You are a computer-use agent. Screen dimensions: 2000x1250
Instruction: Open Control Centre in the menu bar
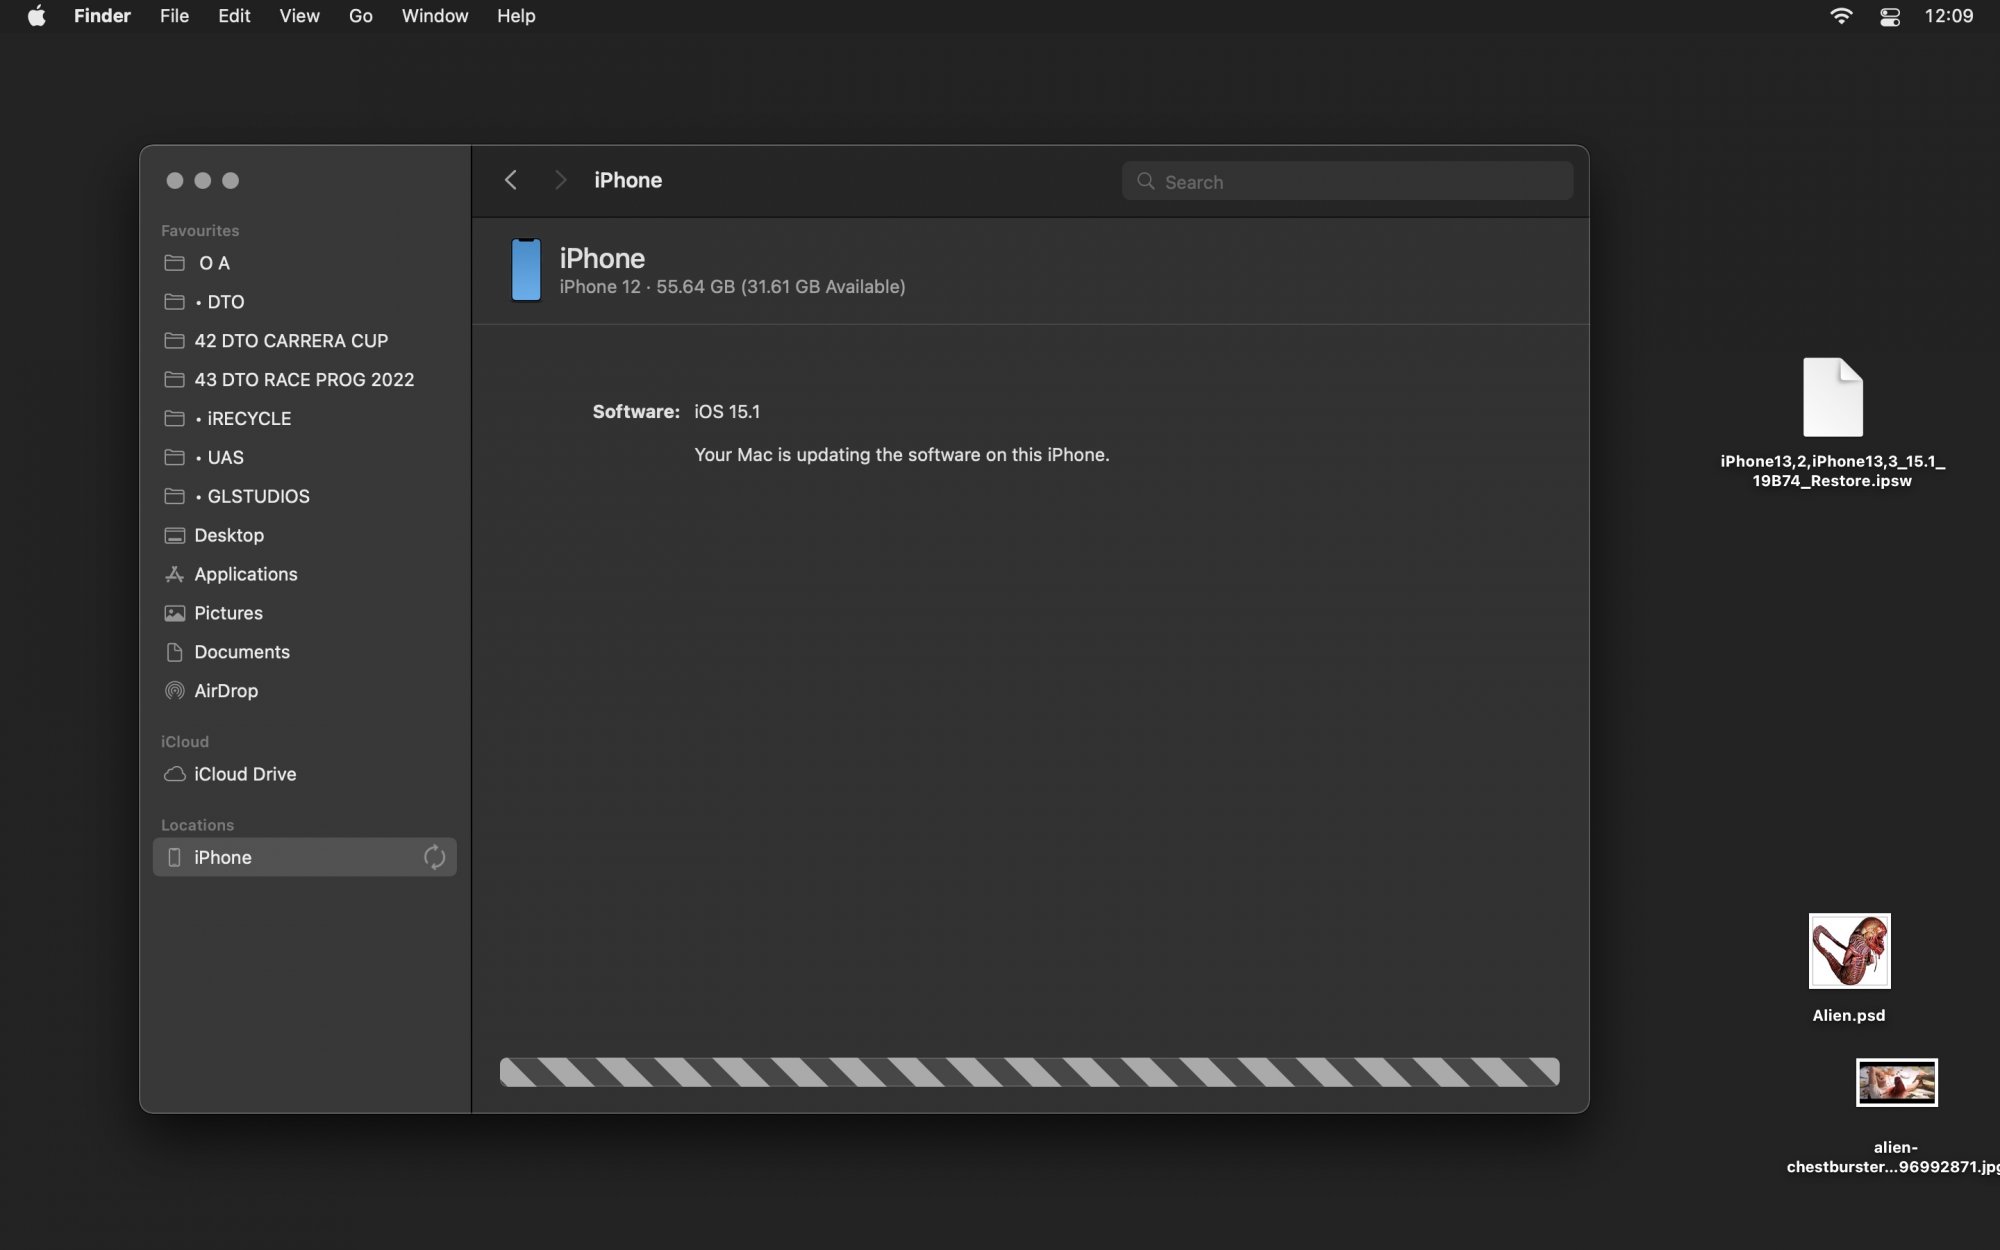[x=1889, y=16]
